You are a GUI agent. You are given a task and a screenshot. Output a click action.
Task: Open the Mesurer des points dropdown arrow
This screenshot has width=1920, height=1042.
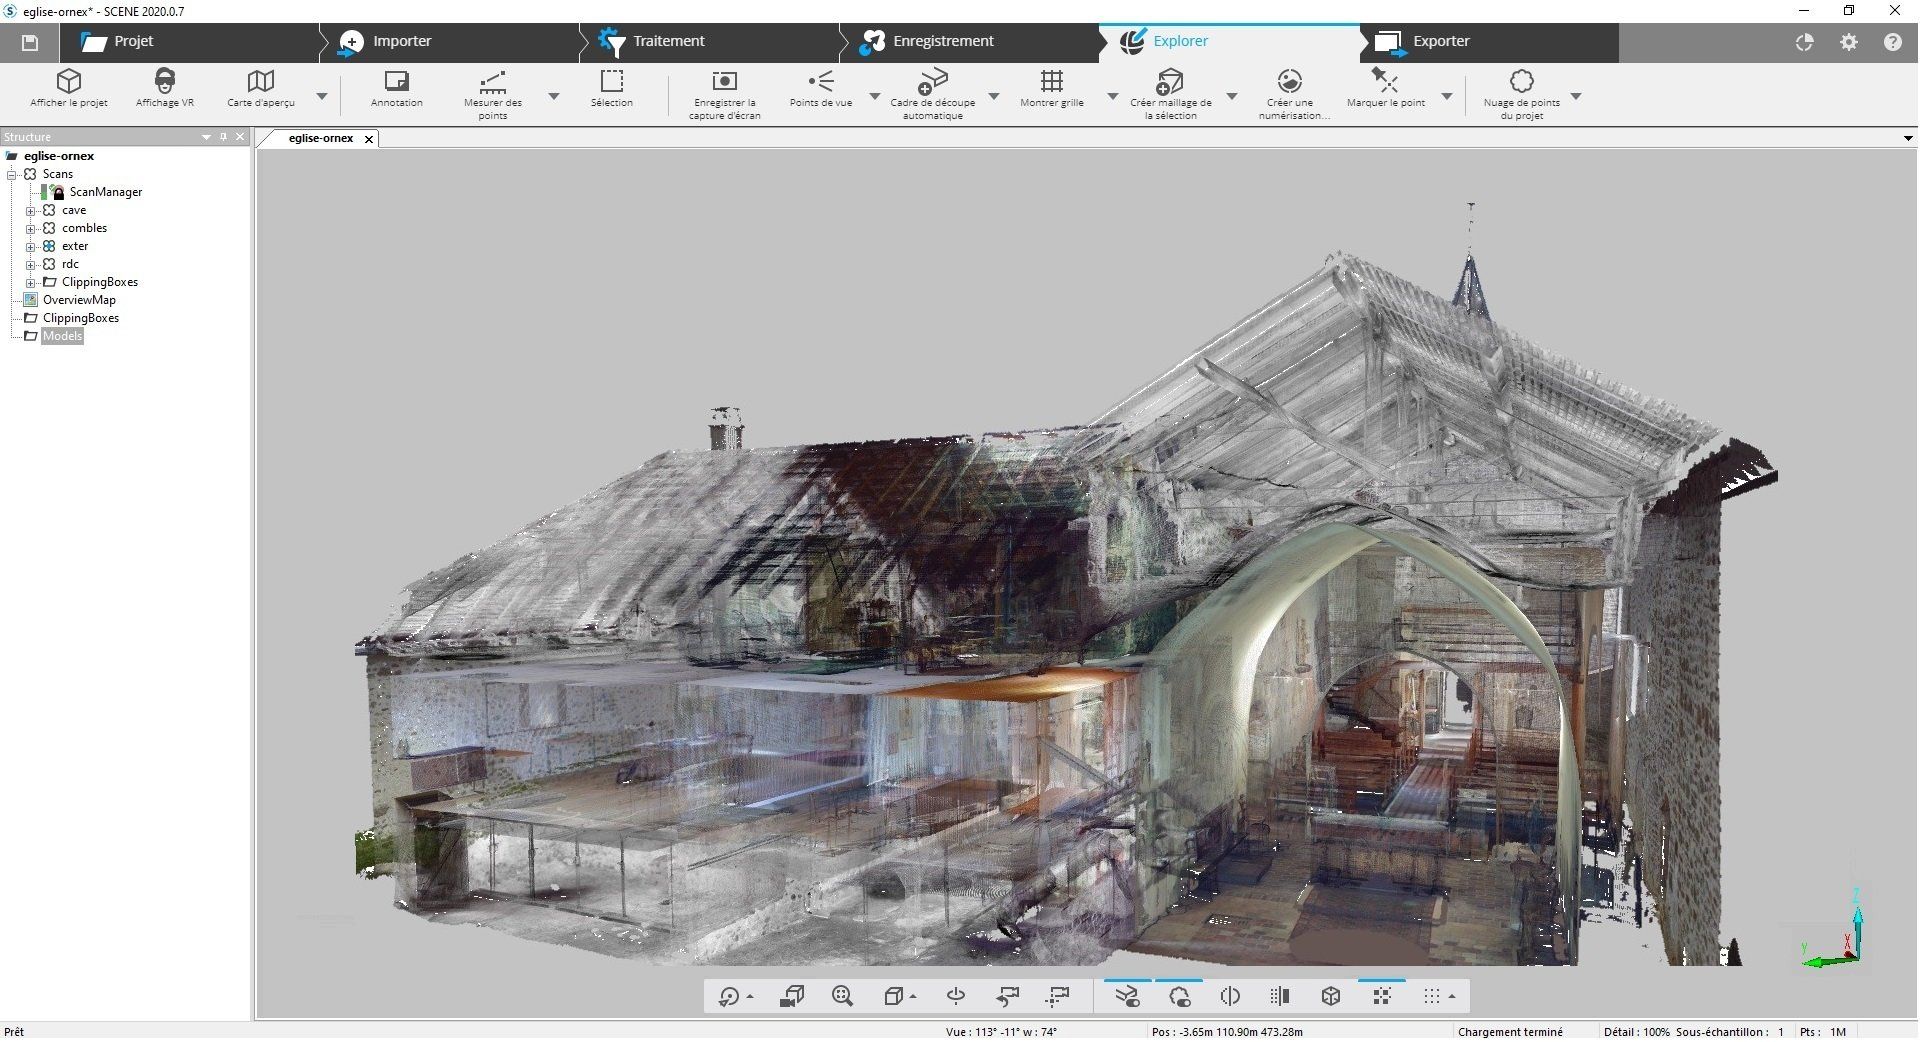click(x=553, y=97)
